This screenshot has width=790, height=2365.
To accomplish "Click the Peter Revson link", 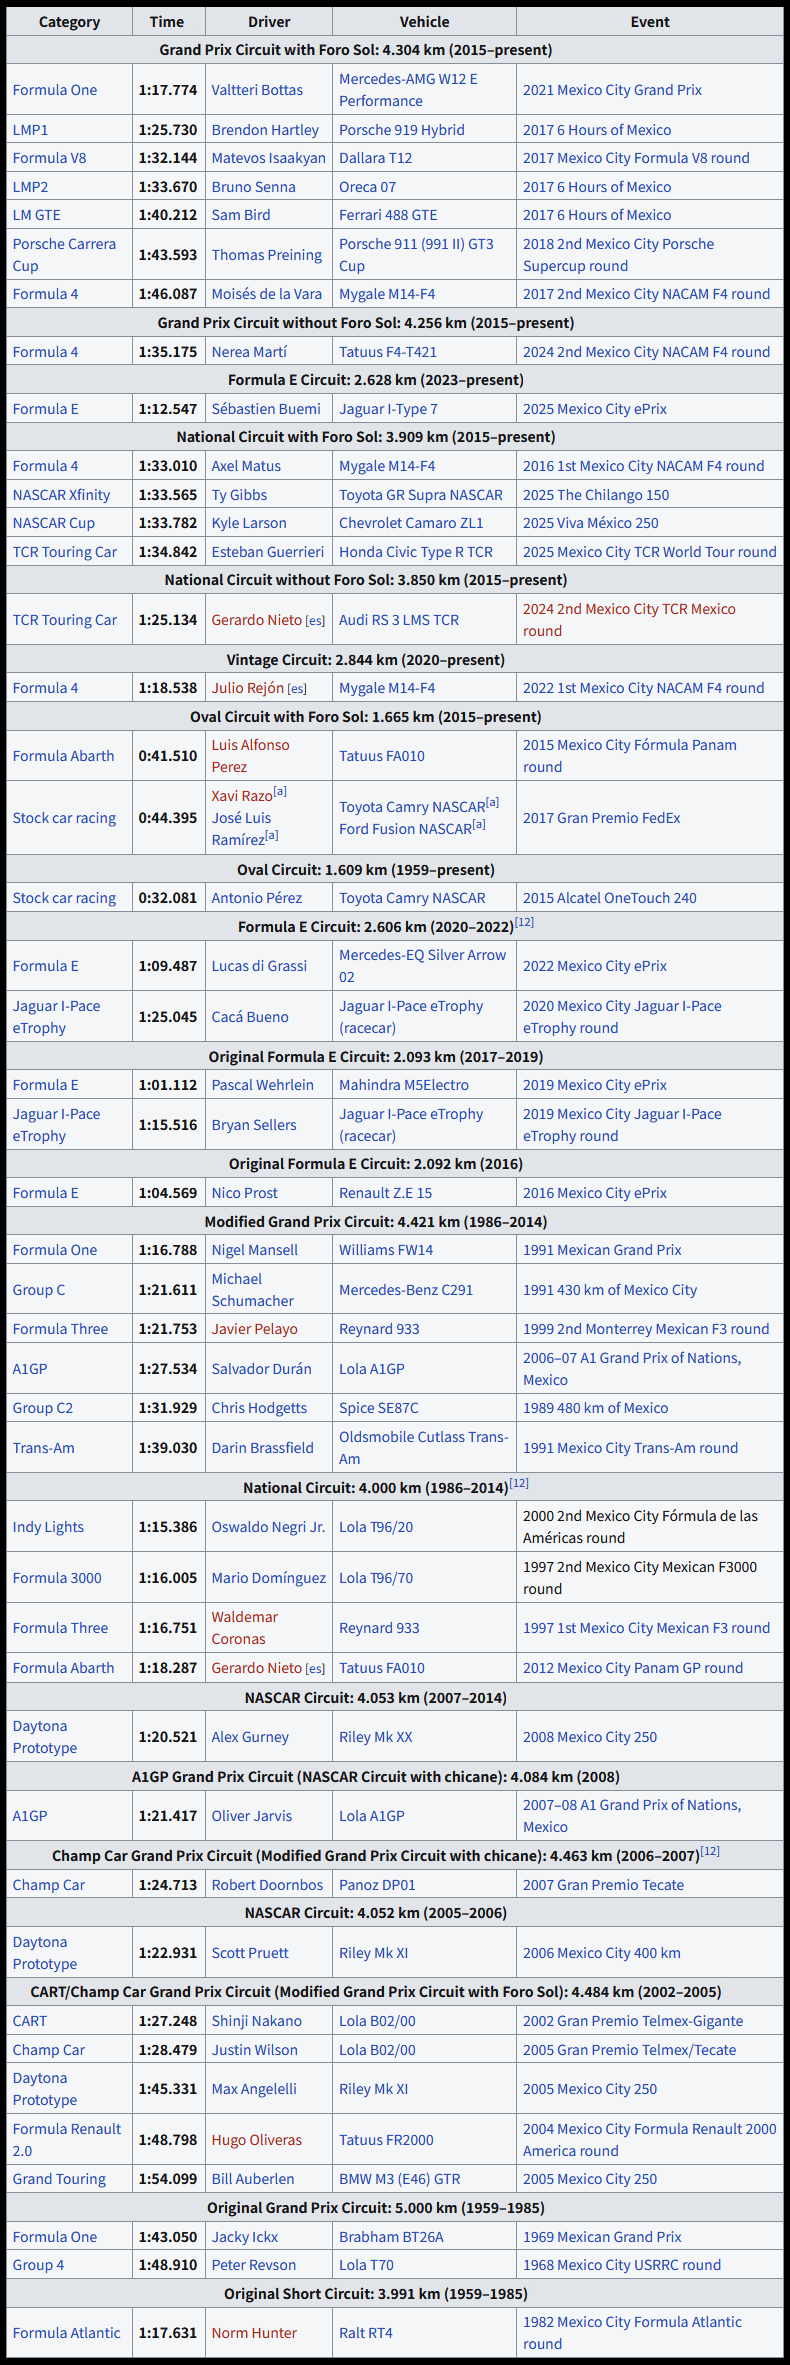I will pos(254,2265).
